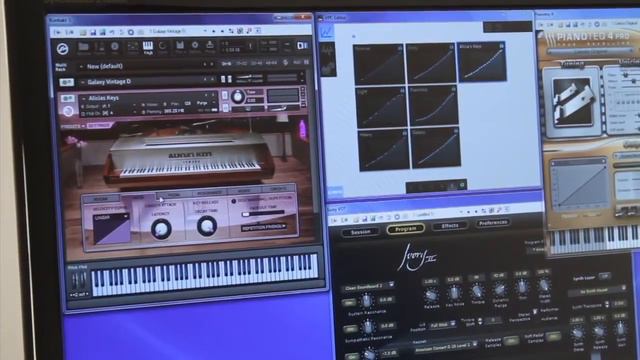640x360 pixels.
Task: Click solo button on Alicias Keys instrument
Action: click(x=224, y=96)
